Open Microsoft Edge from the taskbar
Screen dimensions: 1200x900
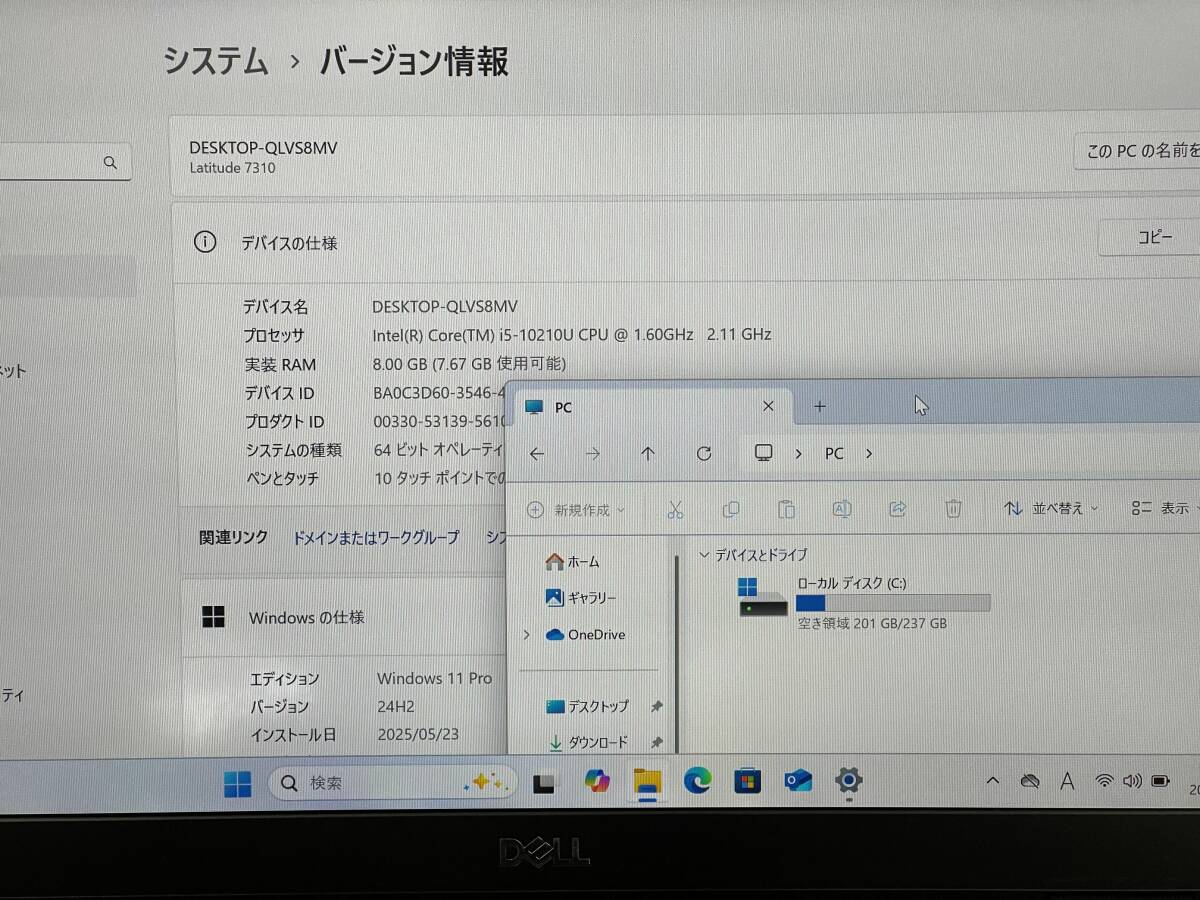click(x=698, y=781)
